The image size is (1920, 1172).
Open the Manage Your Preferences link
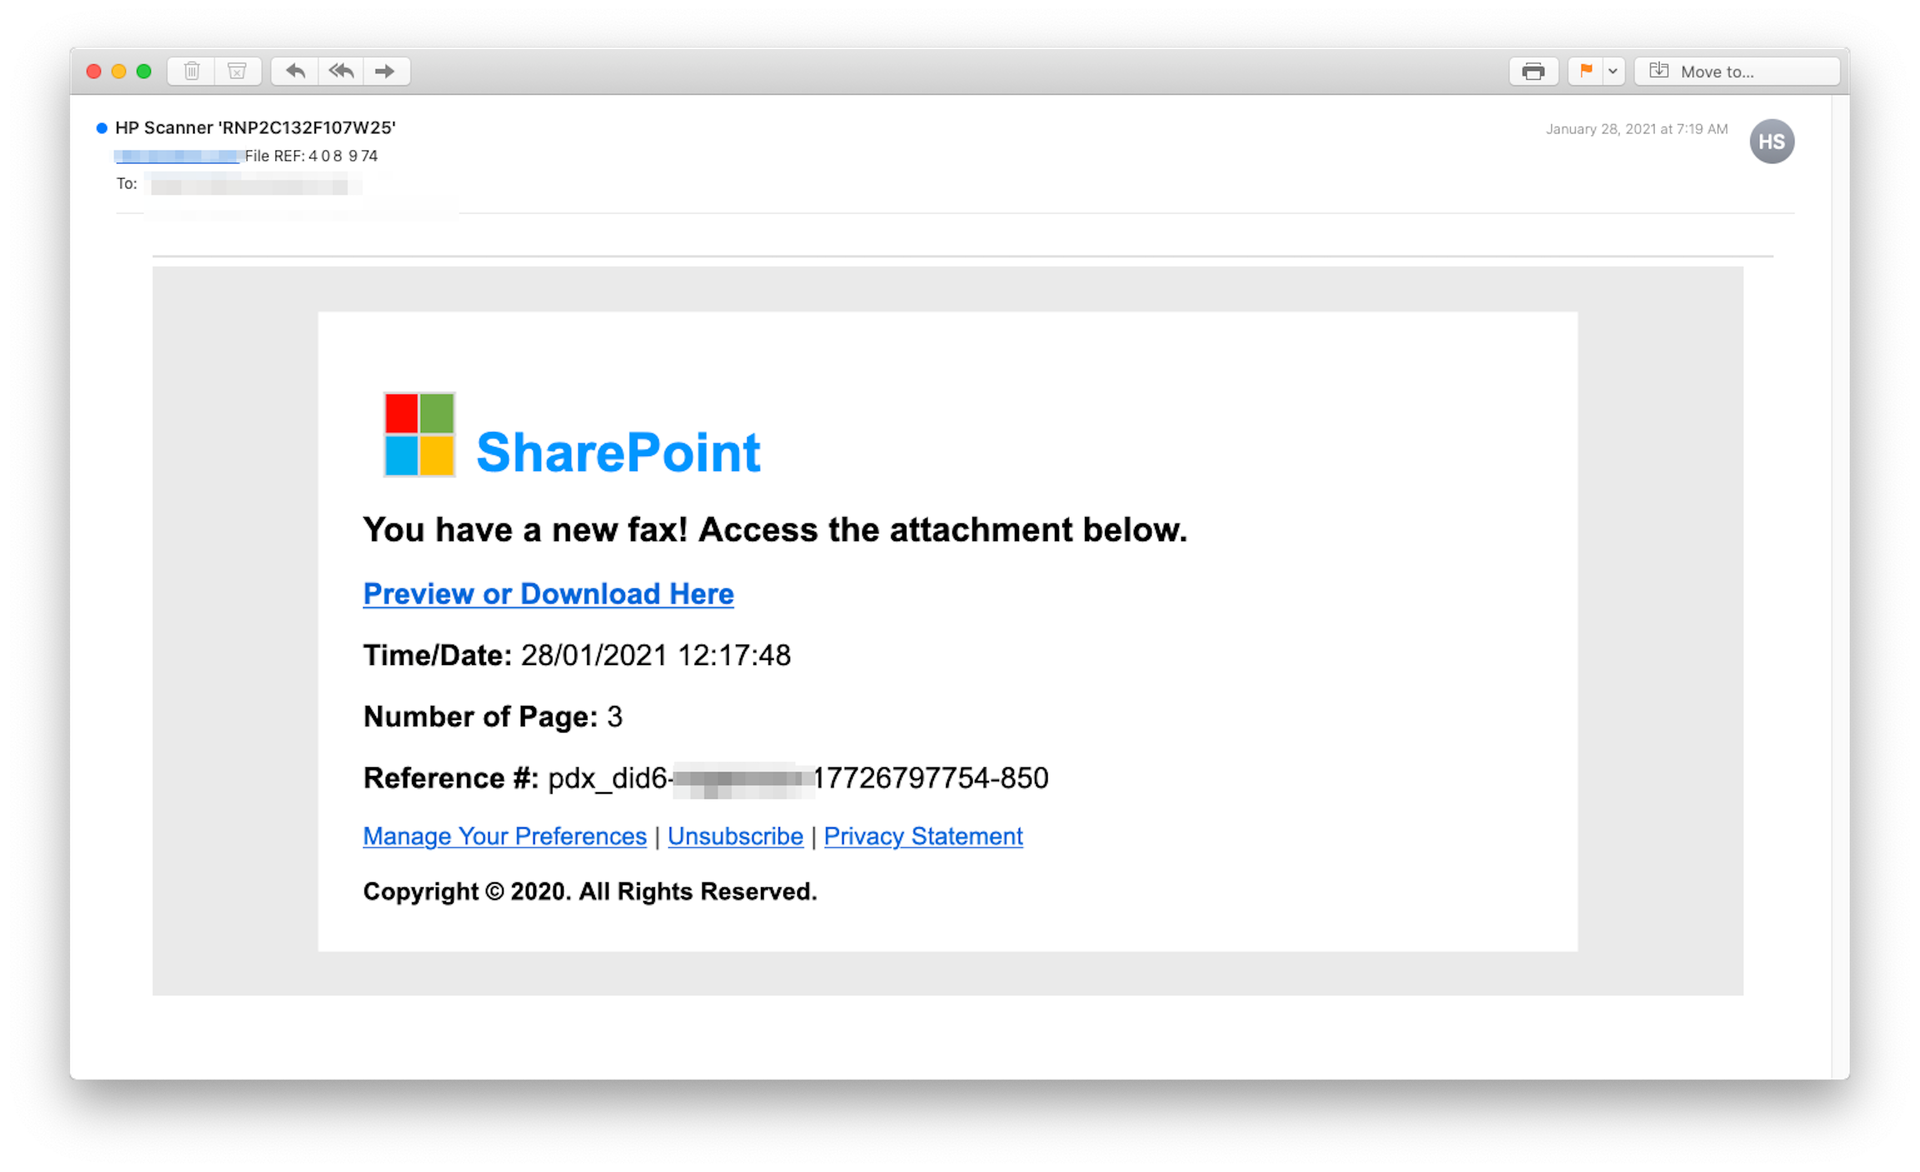tap(504, 836)
